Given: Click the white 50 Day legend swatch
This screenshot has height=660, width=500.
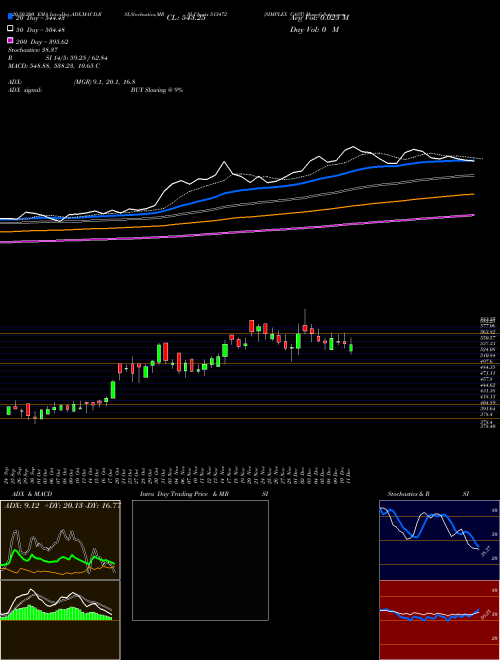Looking at the screenshot, I should pyautogui.click(x=11, y=29).
